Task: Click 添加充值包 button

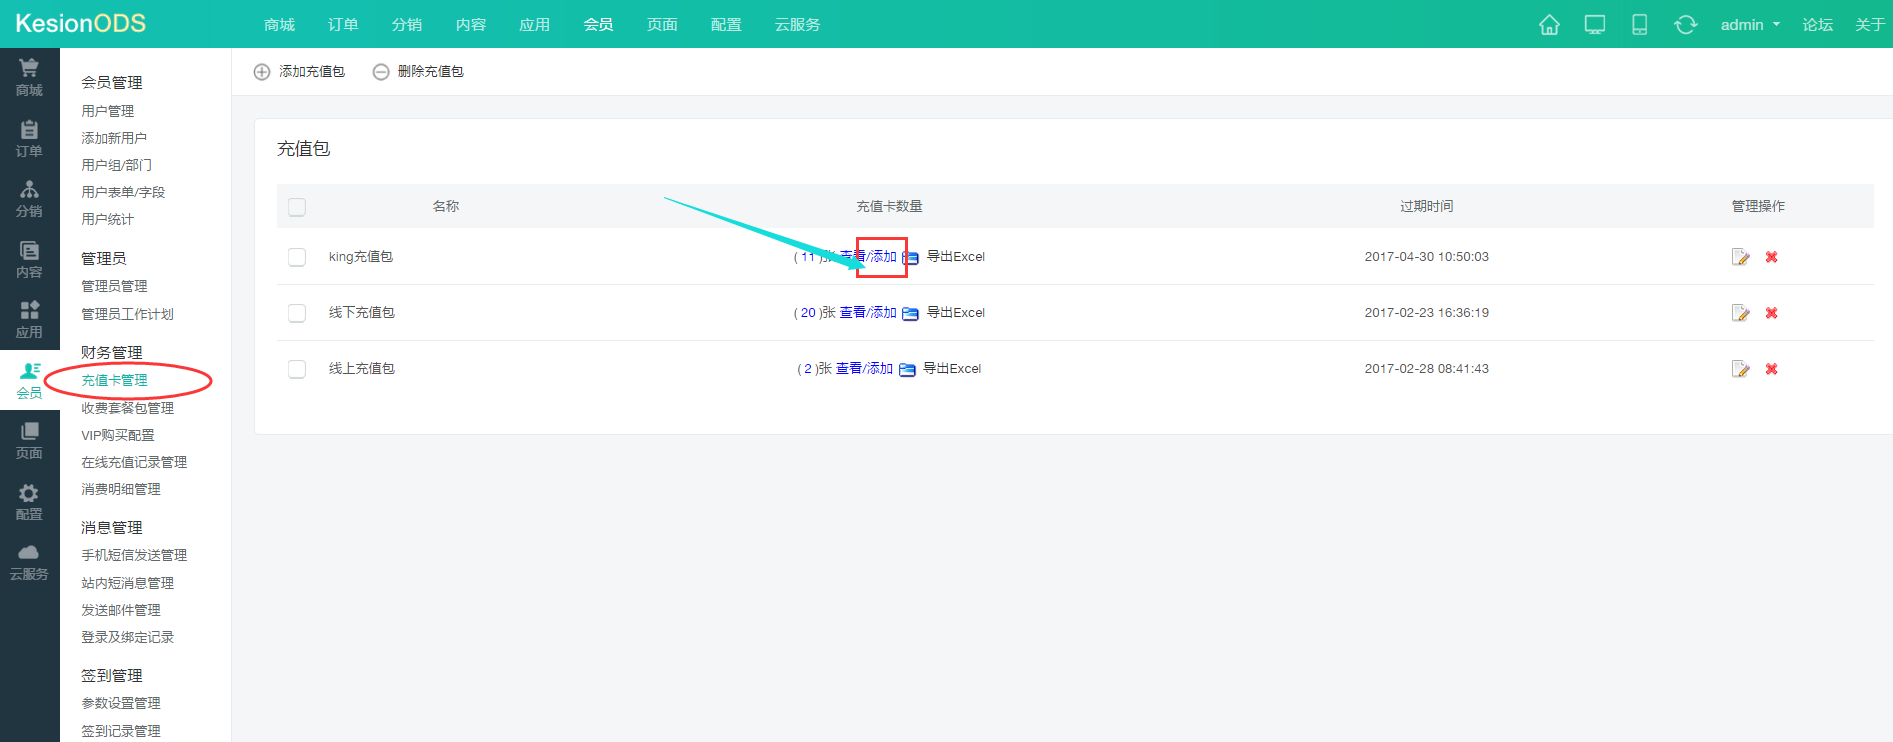Action: (300, 72)
